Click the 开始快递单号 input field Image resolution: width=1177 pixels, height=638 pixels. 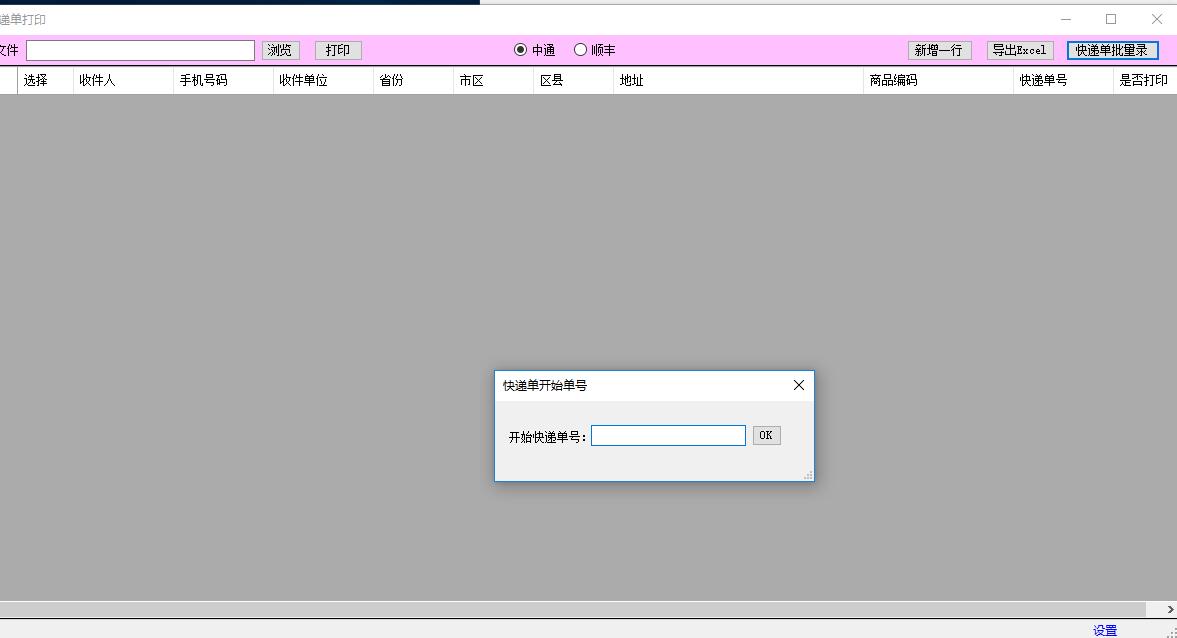668,435
